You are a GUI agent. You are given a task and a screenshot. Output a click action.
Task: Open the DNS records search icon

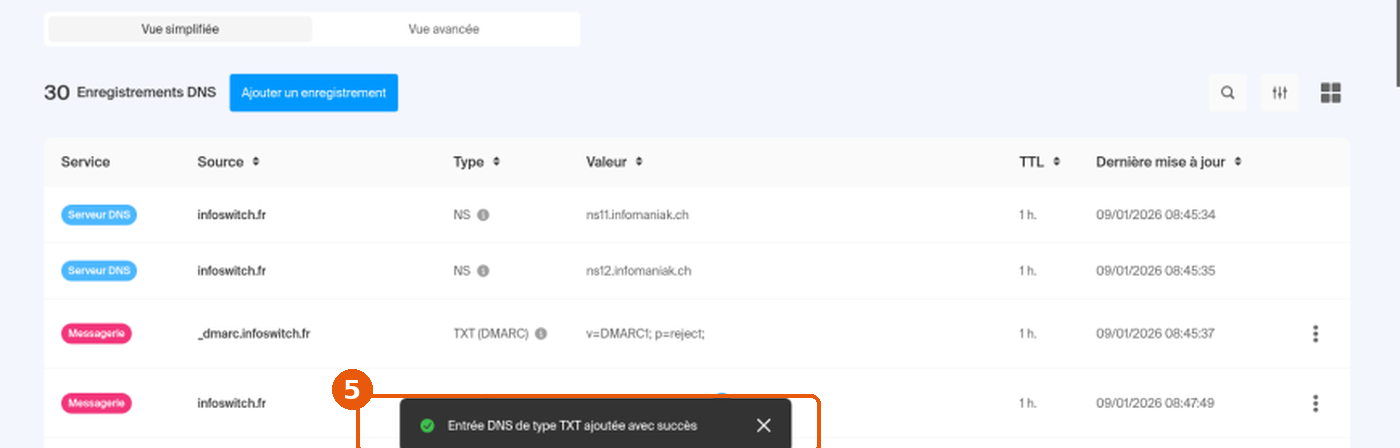1228,93
